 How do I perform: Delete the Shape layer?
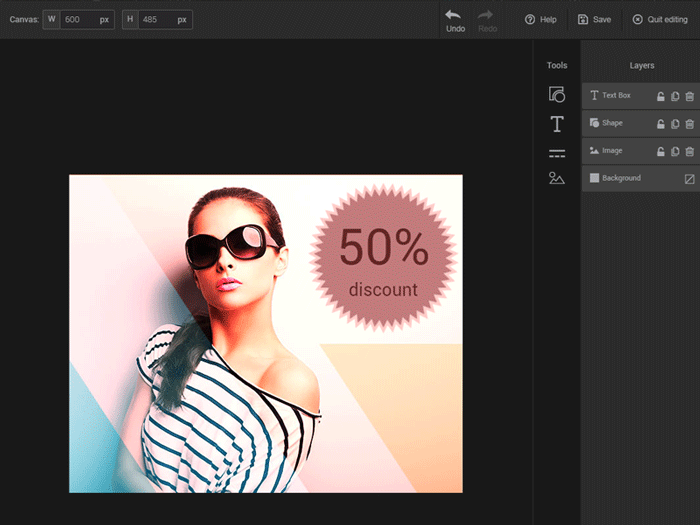click(689, 124)
